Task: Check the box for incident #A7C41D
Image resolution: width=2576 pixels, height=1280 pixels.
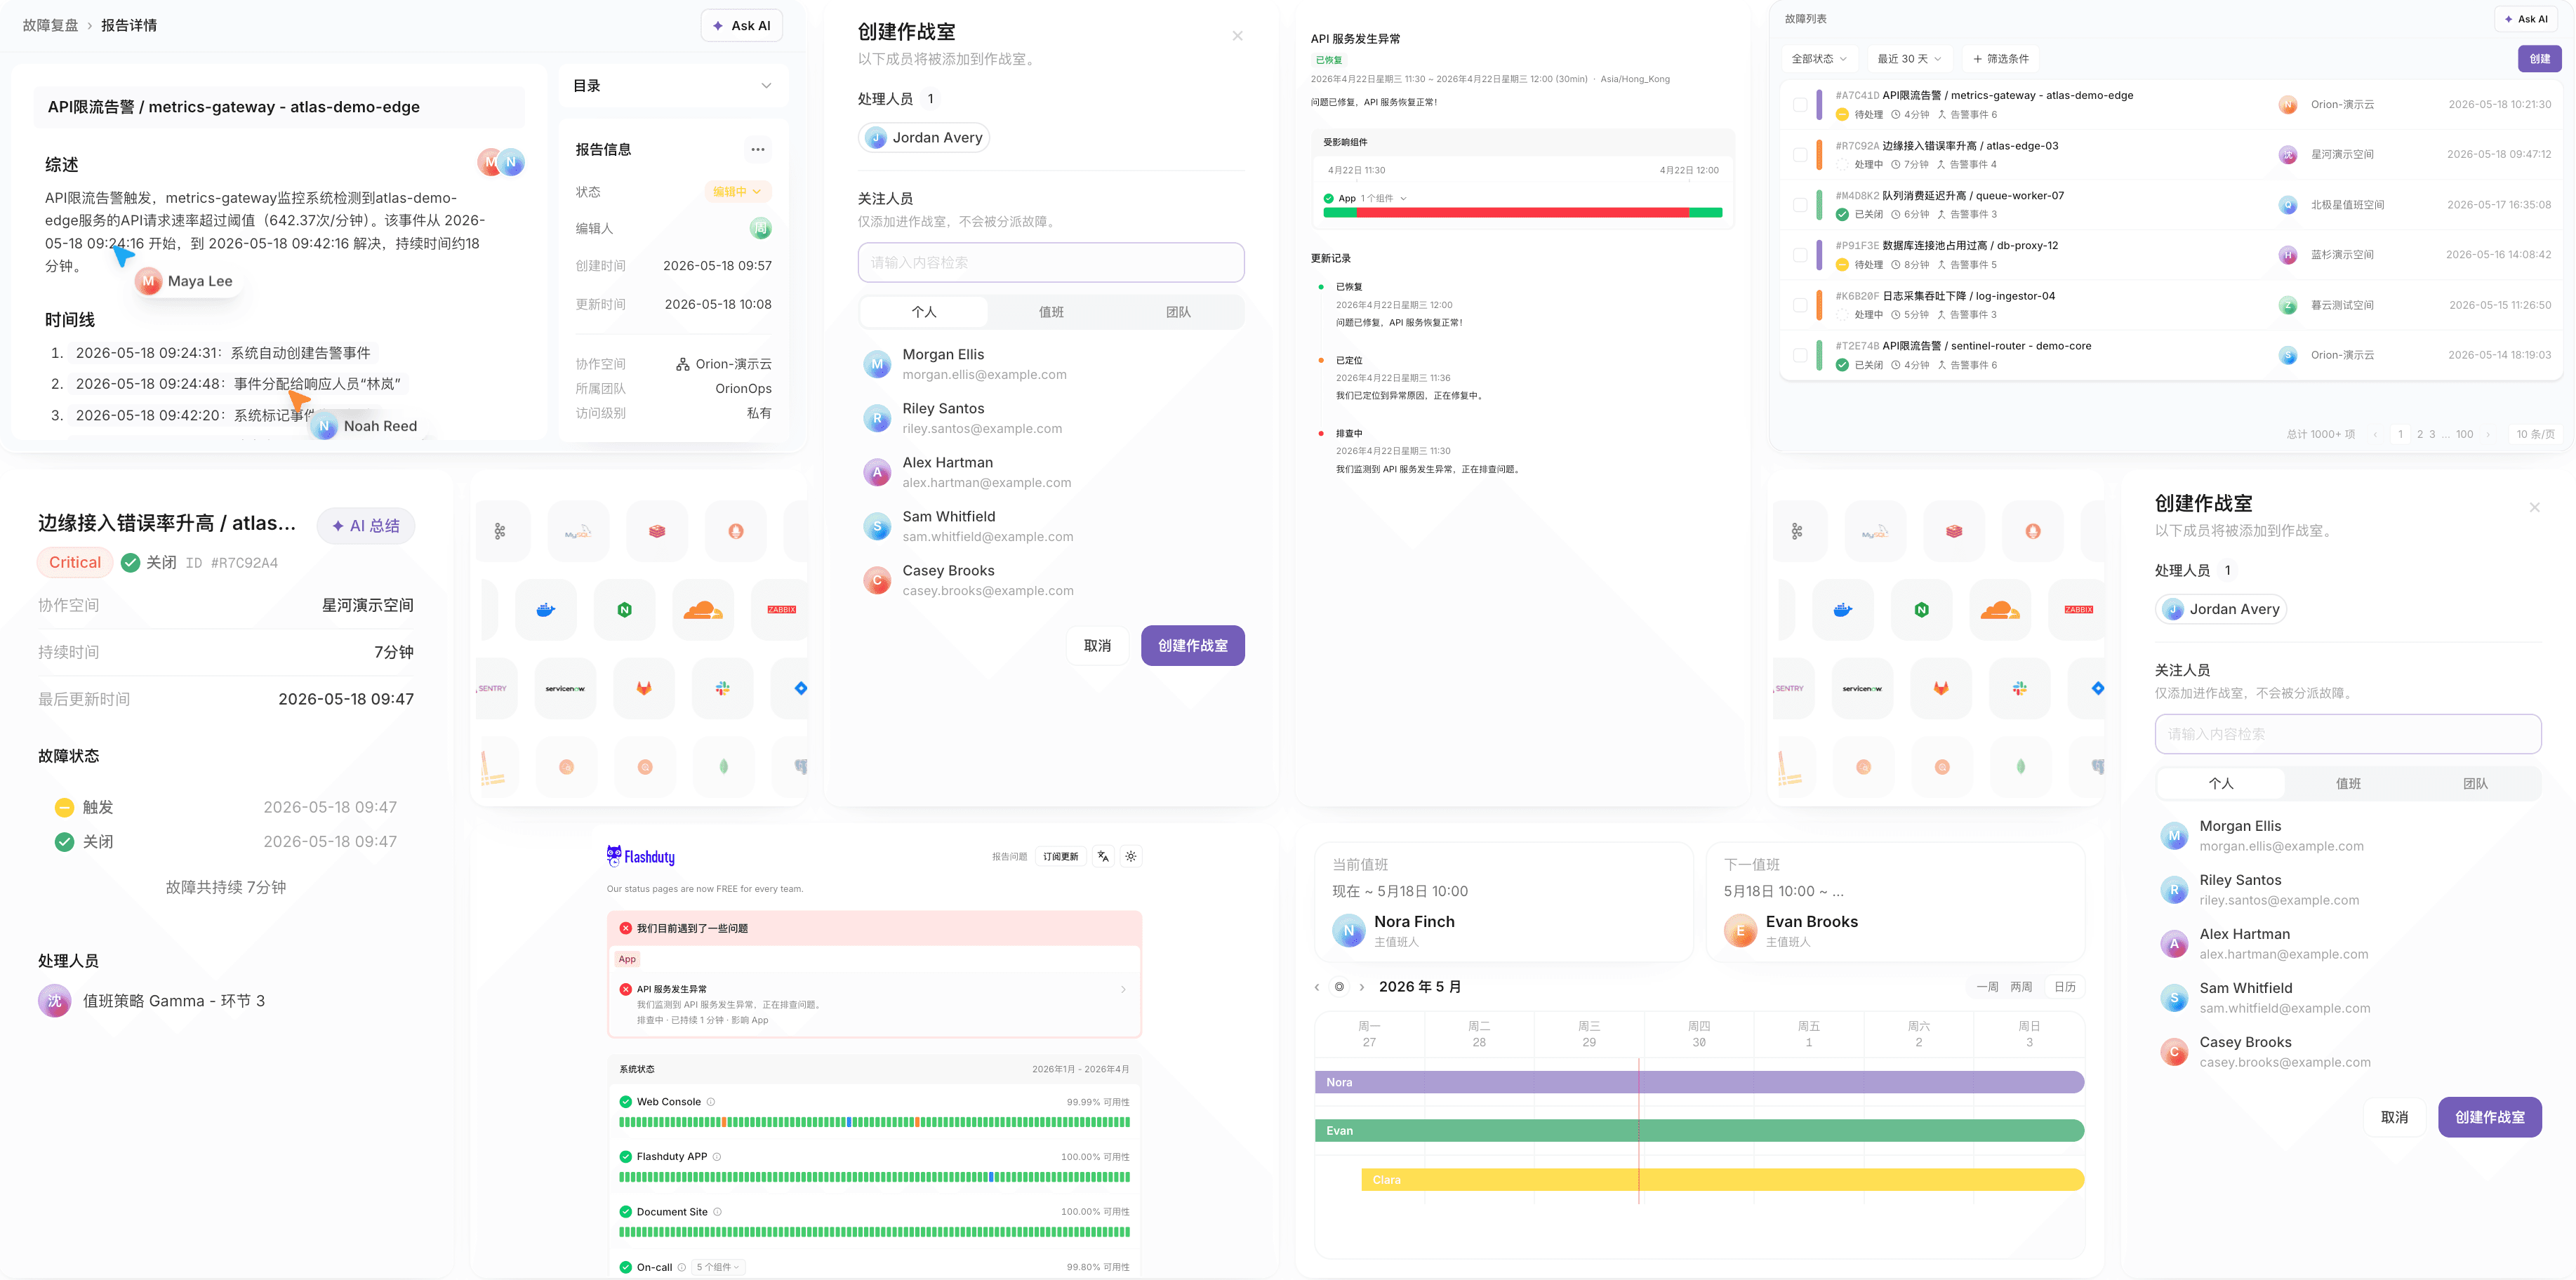Action: (1800, 105)
